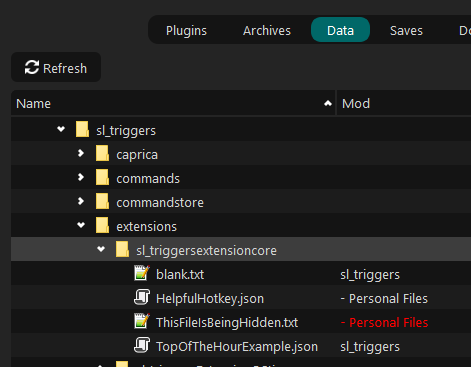Click the blank.txt notepad icon
The width and height of the screenshot is (471, 367).
click(142, 273)
